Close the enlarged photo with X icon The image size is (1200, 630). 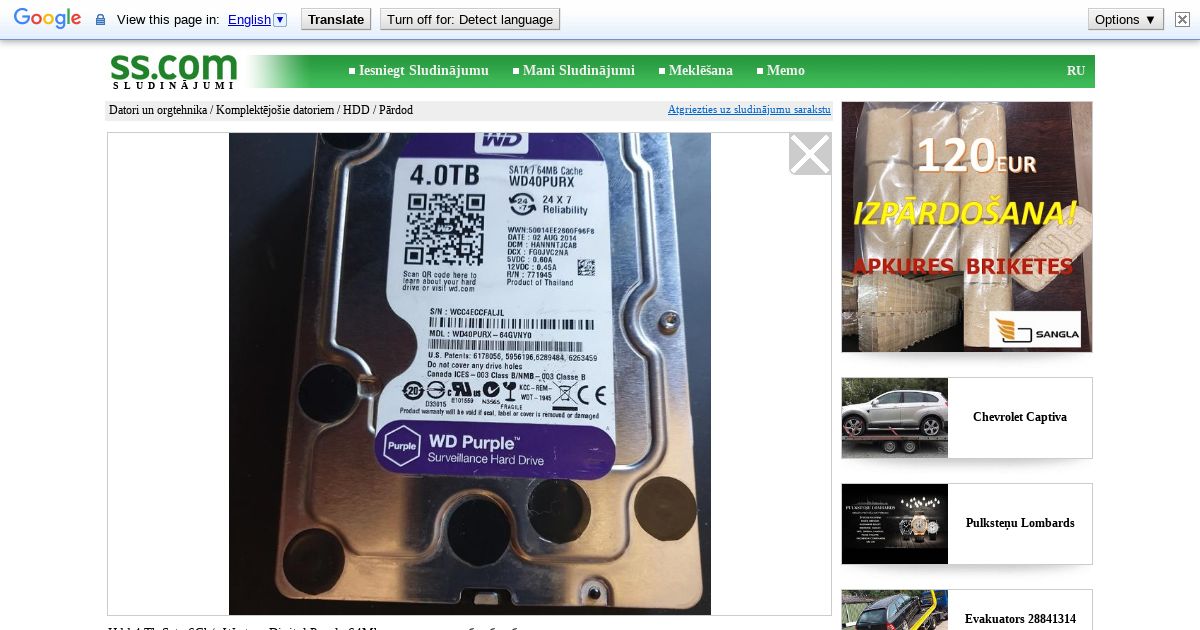point(810,154)
